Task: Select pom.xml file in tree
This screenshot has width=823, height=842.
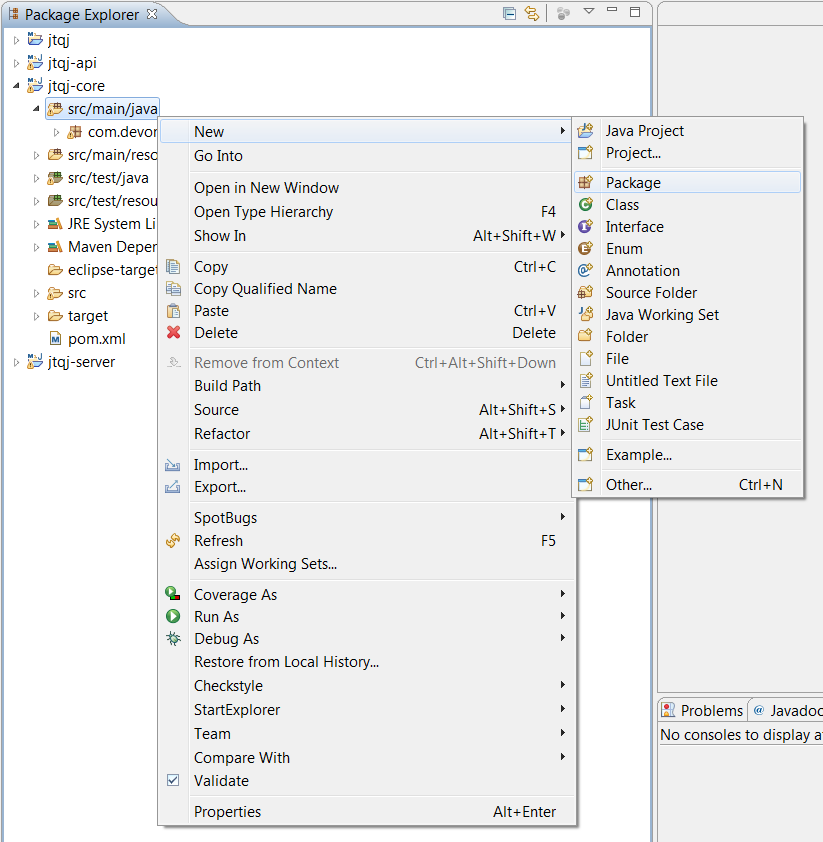Action: [x=96, y=339]
